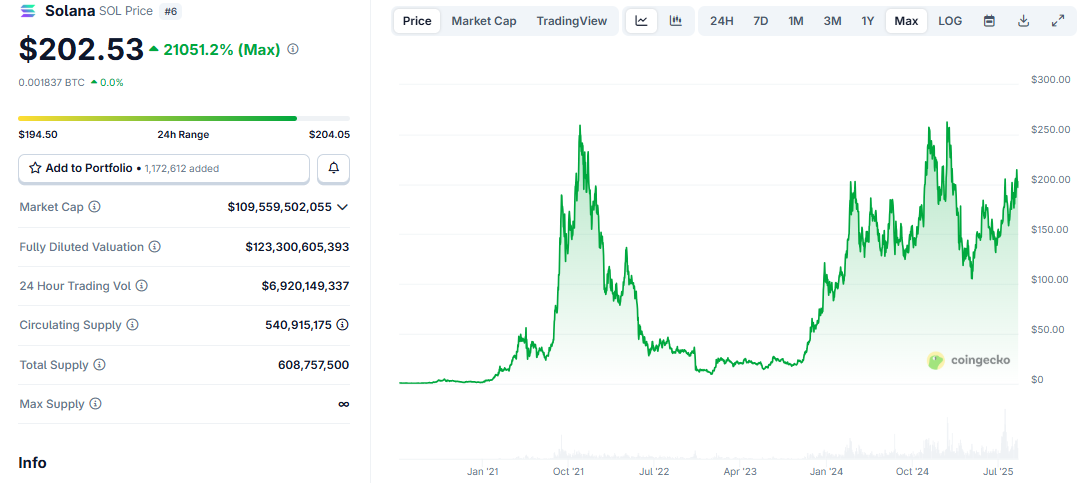
Task: Select 3M time range
Action: point(832,21)
